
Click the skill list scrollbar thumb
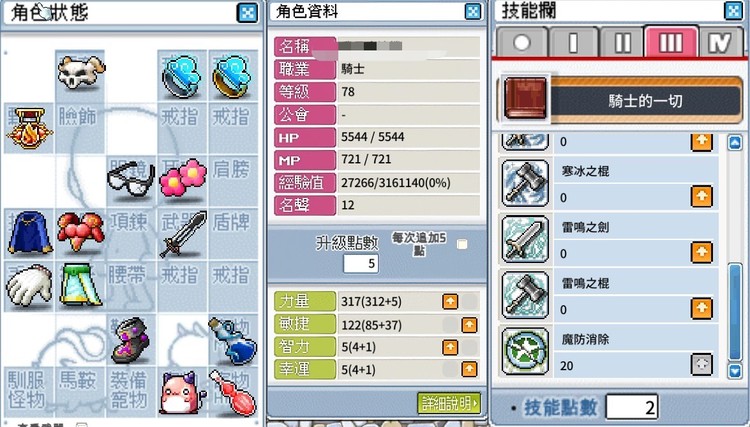735,311
